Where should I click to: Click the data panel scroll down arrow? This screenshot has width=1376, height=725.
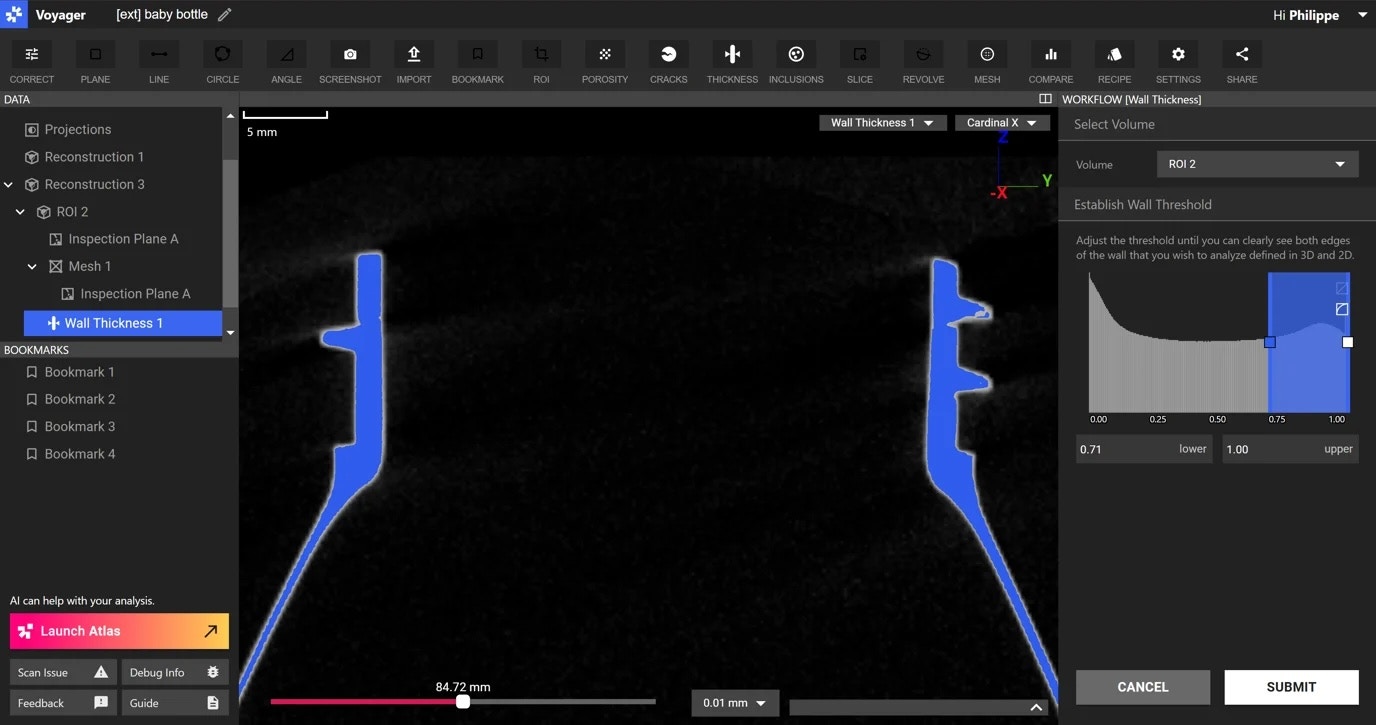pos(231,333)
